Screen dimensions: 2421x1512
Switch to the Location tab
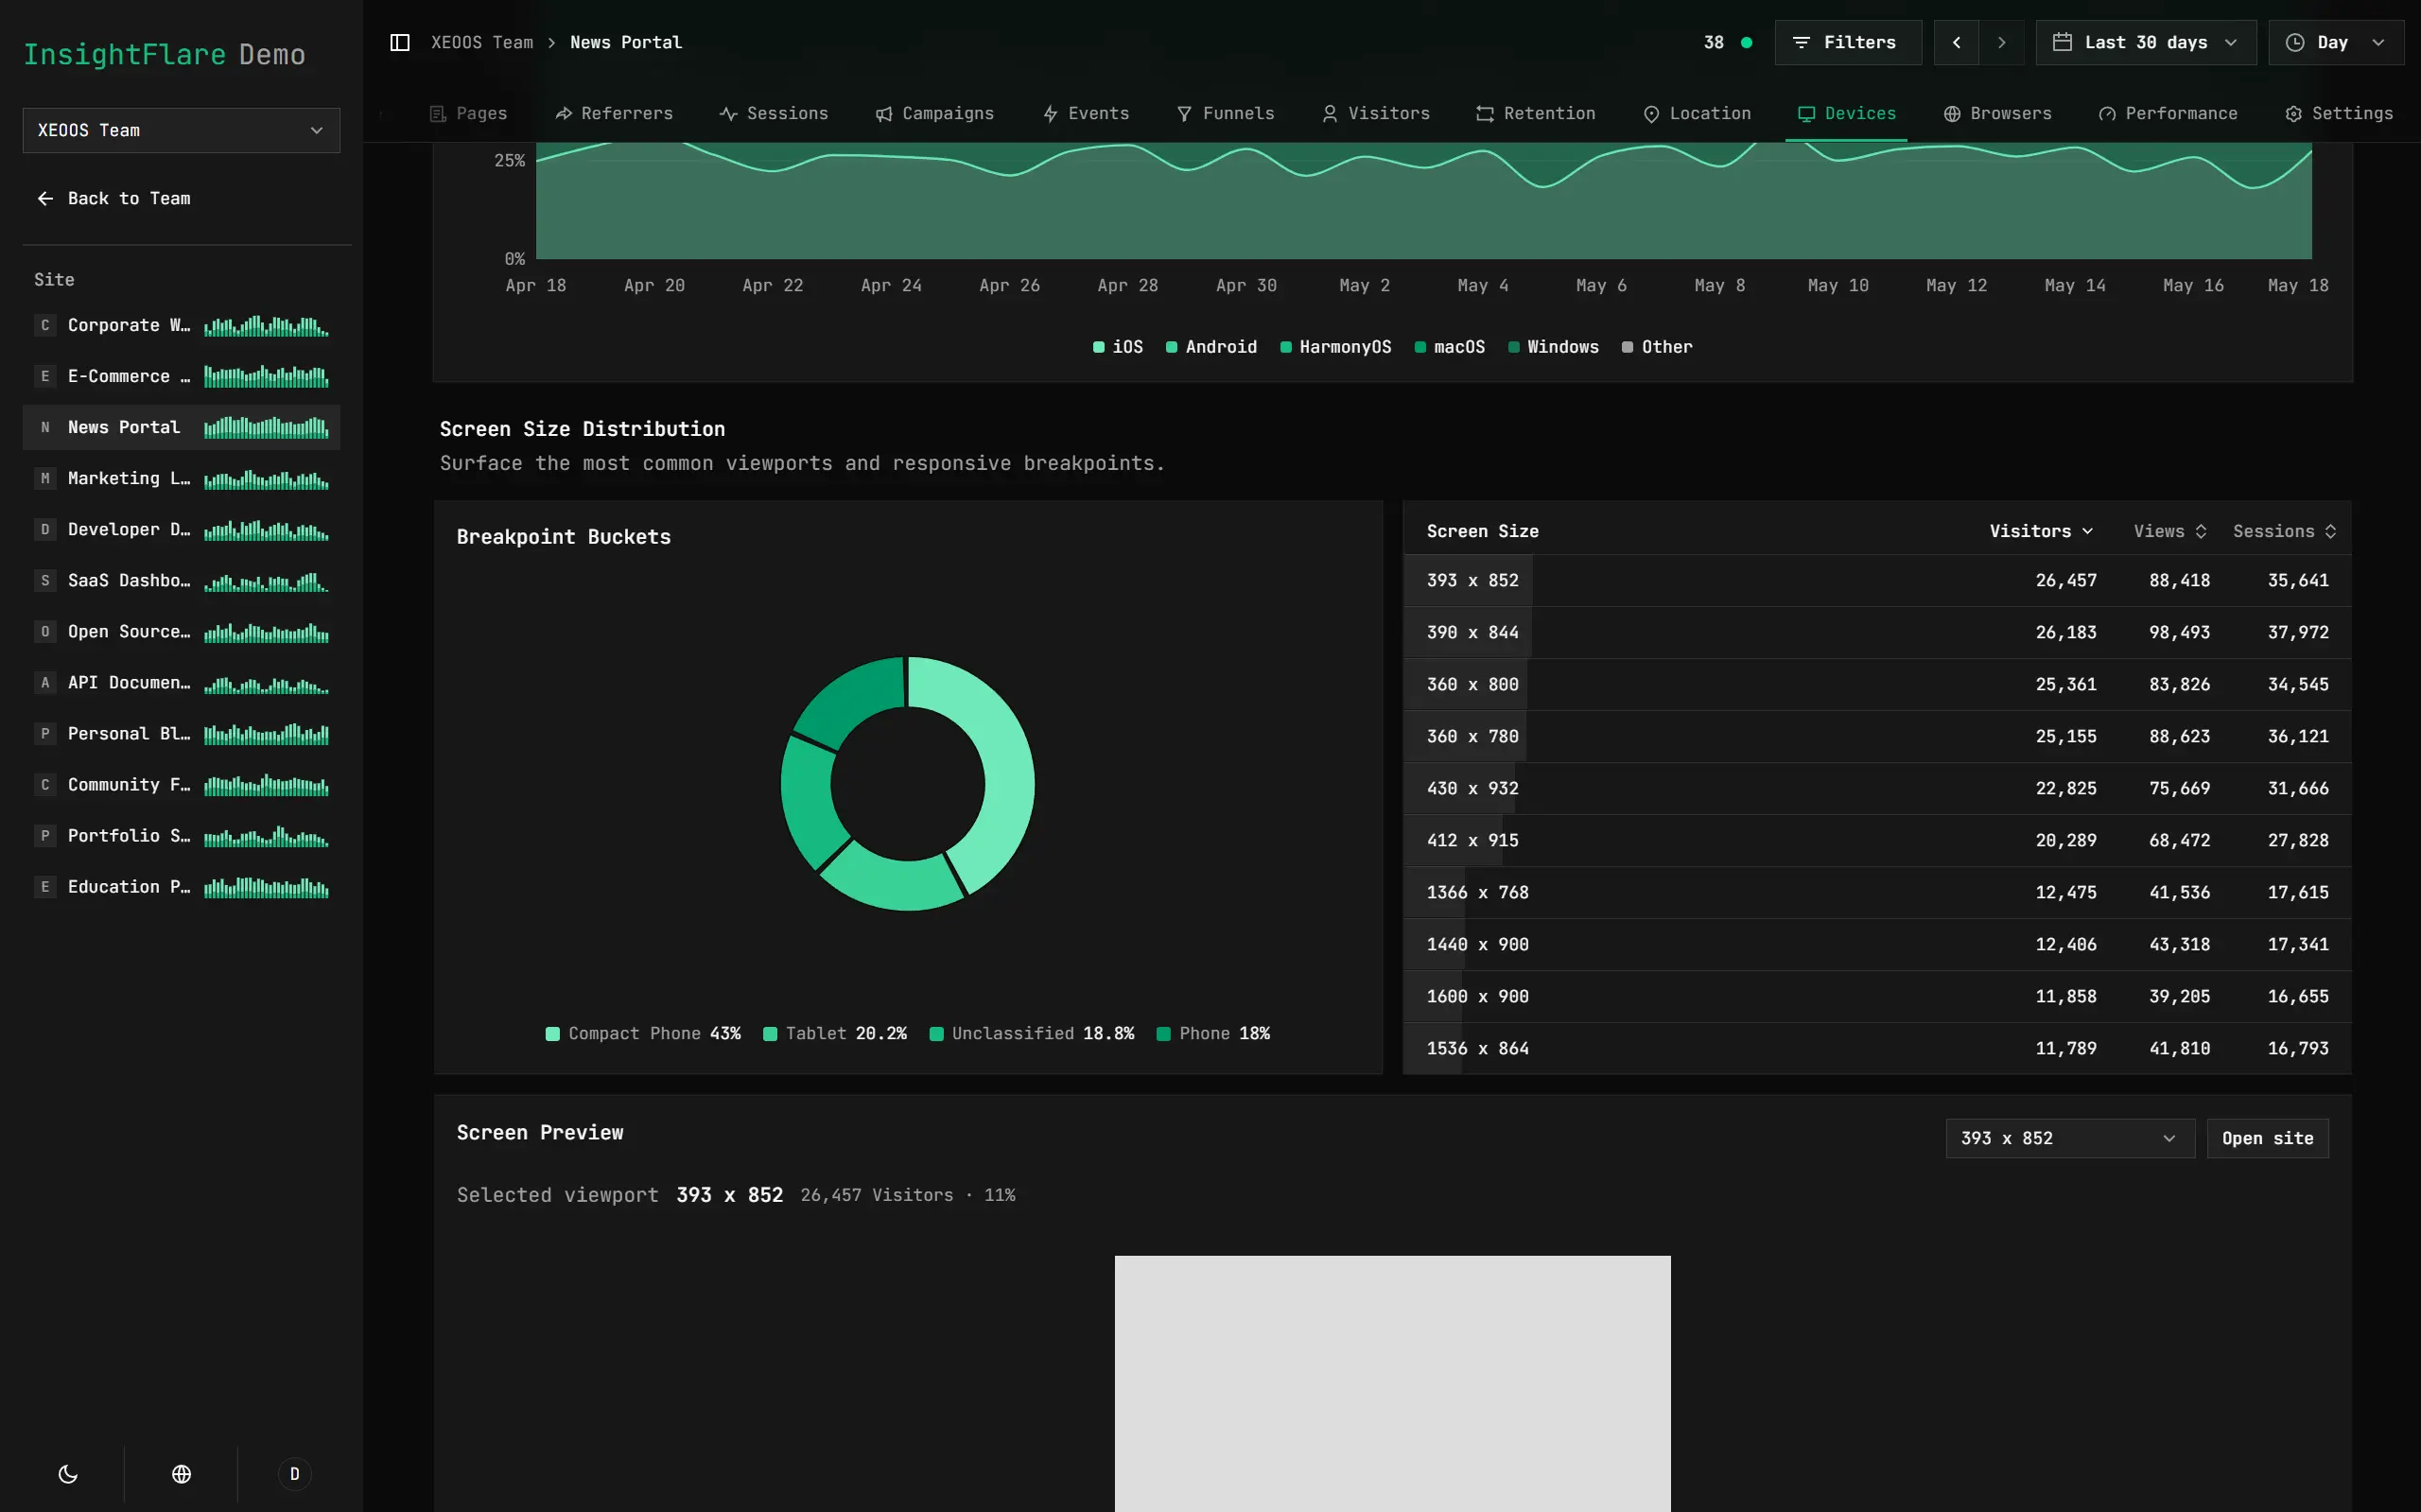1697,113
